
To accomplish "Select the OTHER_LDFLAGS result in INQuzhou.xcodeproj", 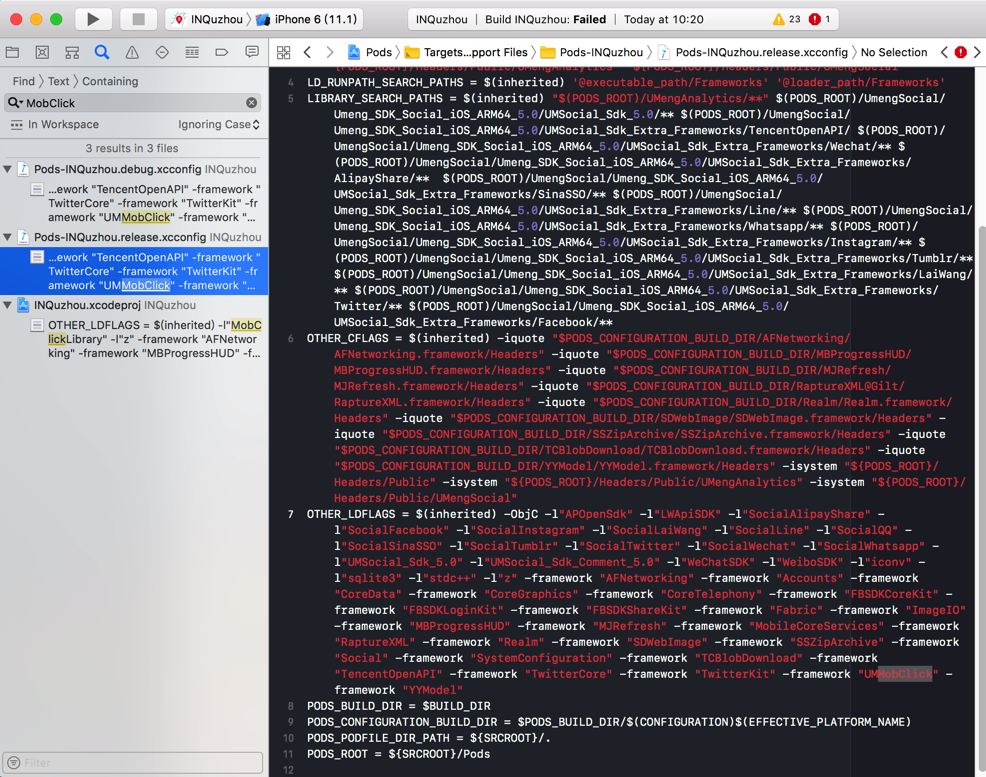I will pos(134,339).
